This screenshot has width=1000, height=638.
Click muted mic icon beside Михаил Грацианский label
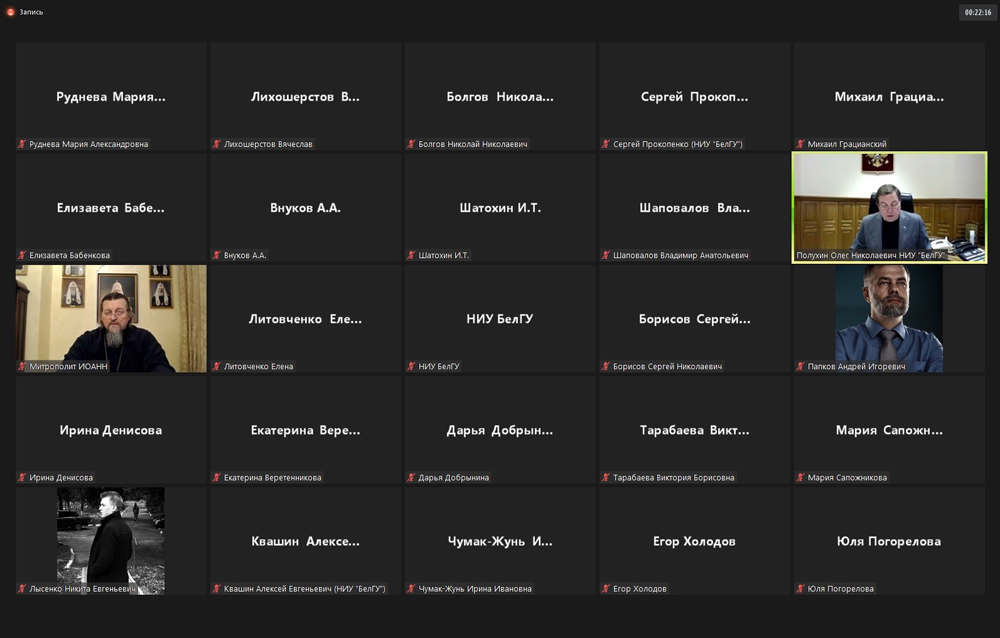tap(800, 144)
